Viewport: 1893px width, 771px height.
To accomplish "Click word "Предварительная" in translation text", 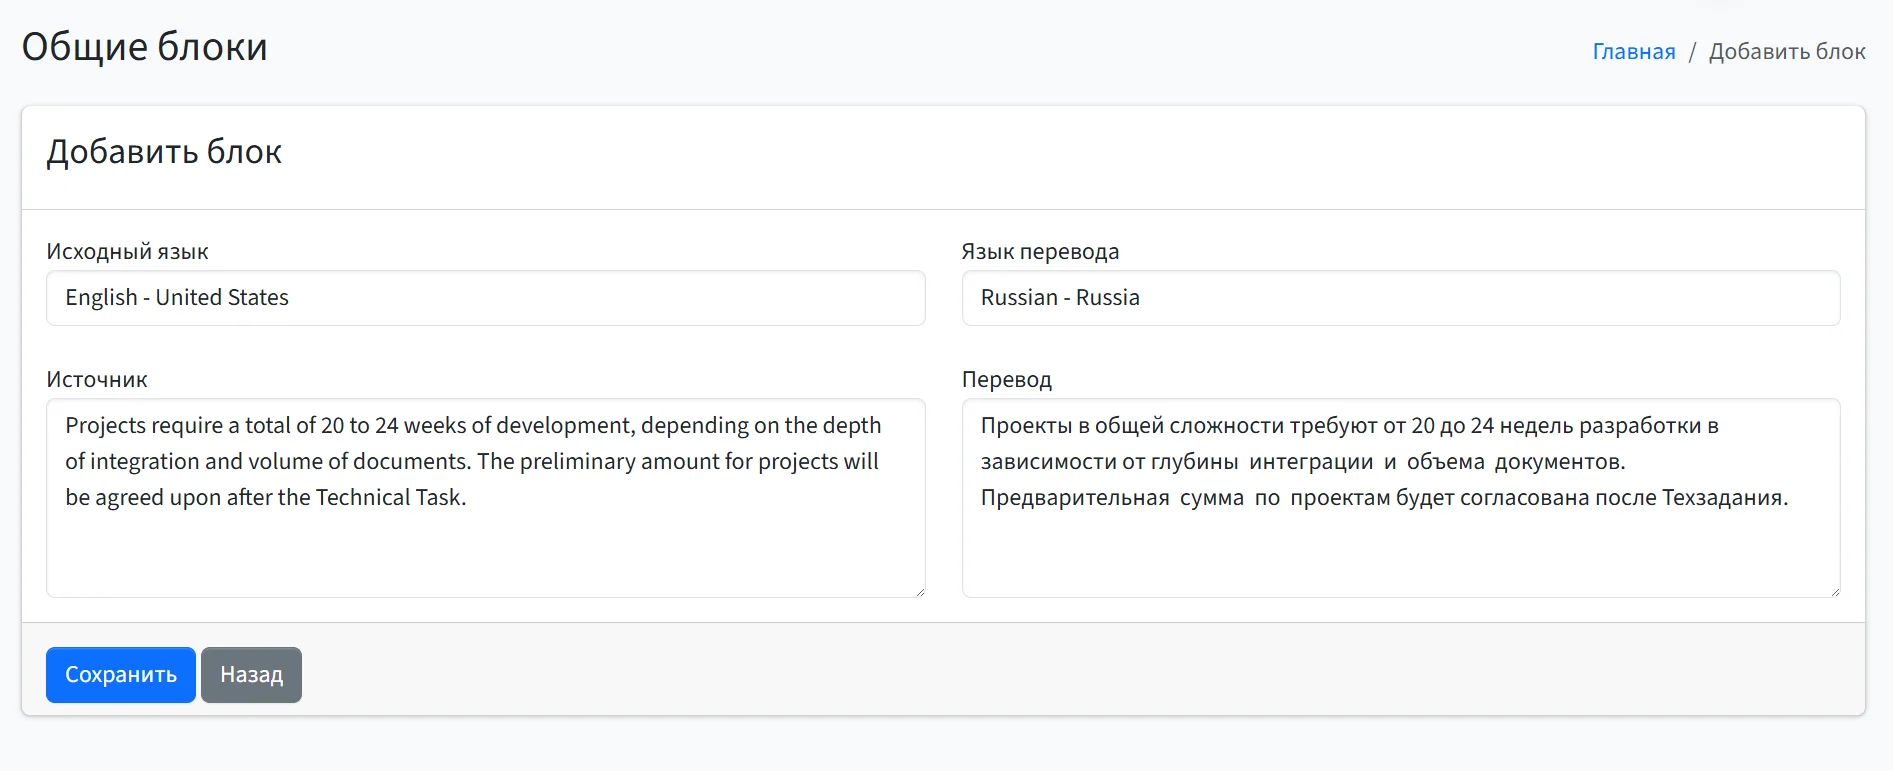I will [x=1074, y=497].
